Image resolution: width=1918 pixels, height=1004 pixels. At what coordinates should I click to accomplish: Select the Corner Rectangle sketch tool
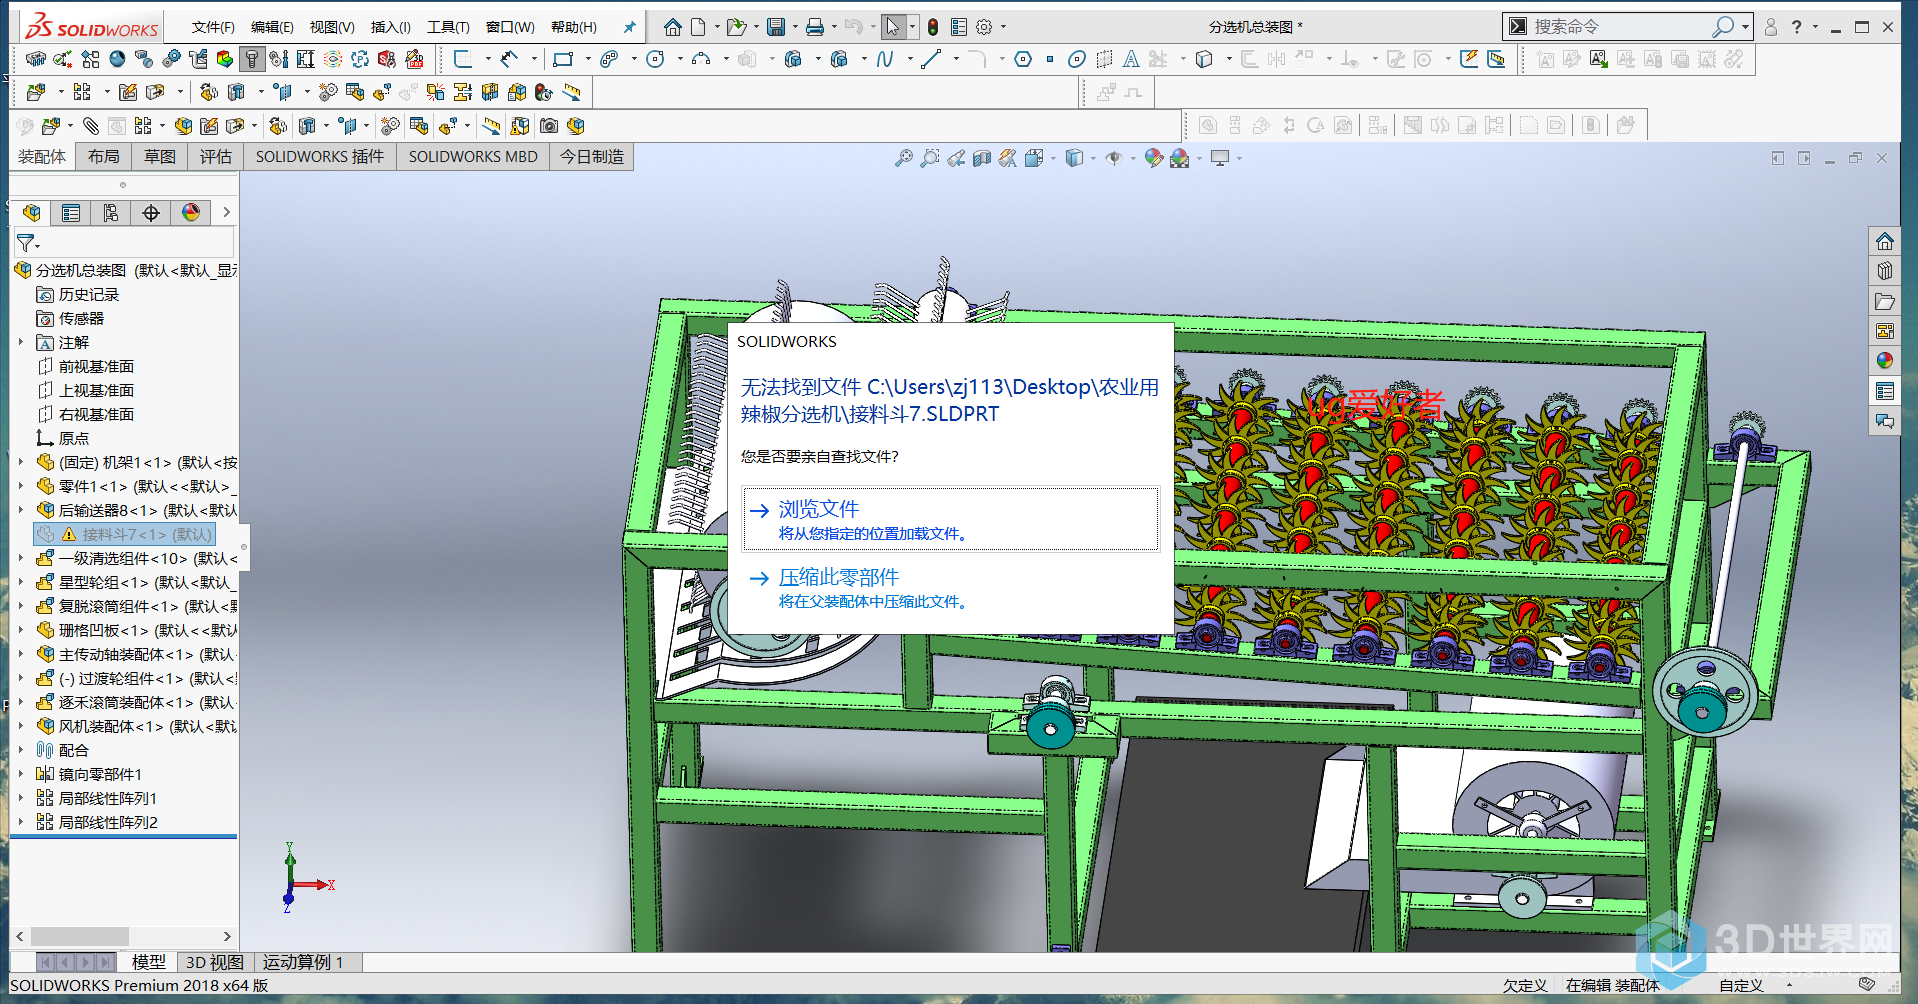tap(563, 59)
